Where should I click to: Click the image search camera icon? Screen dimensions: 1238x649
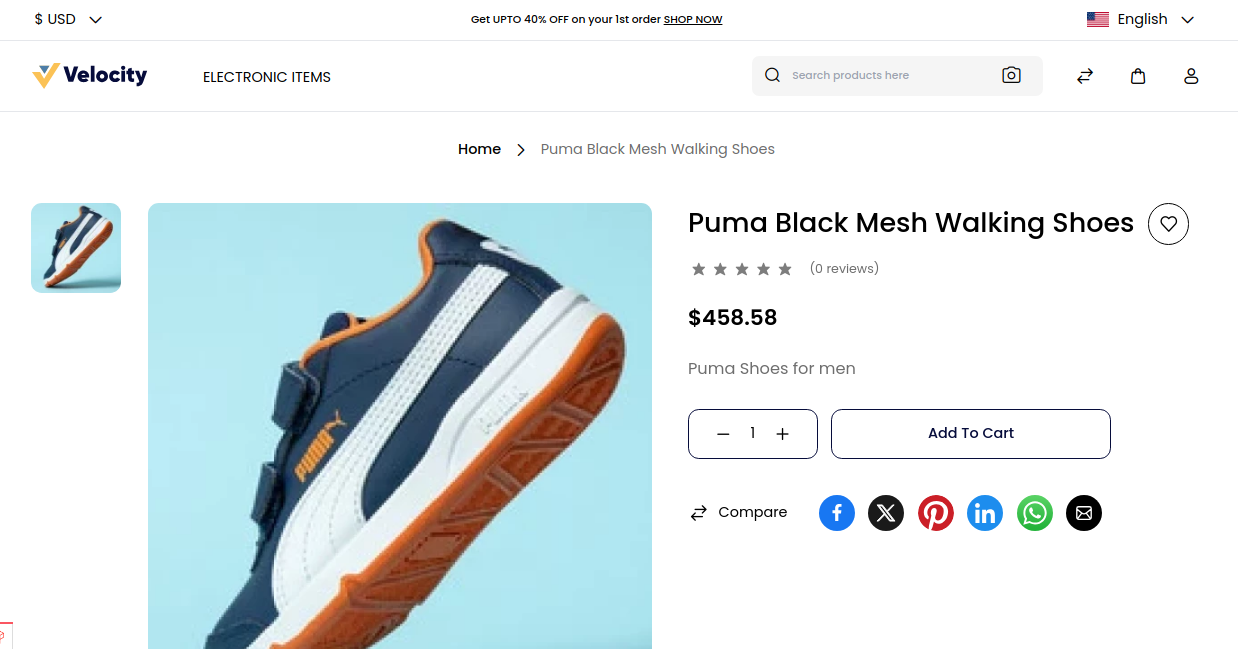tap(1011, 75)
